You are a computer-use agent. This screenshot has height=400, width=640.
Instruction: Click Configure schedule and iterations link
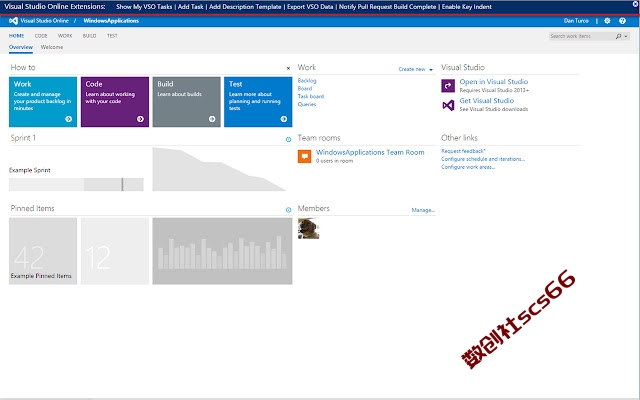coord(483,159)
